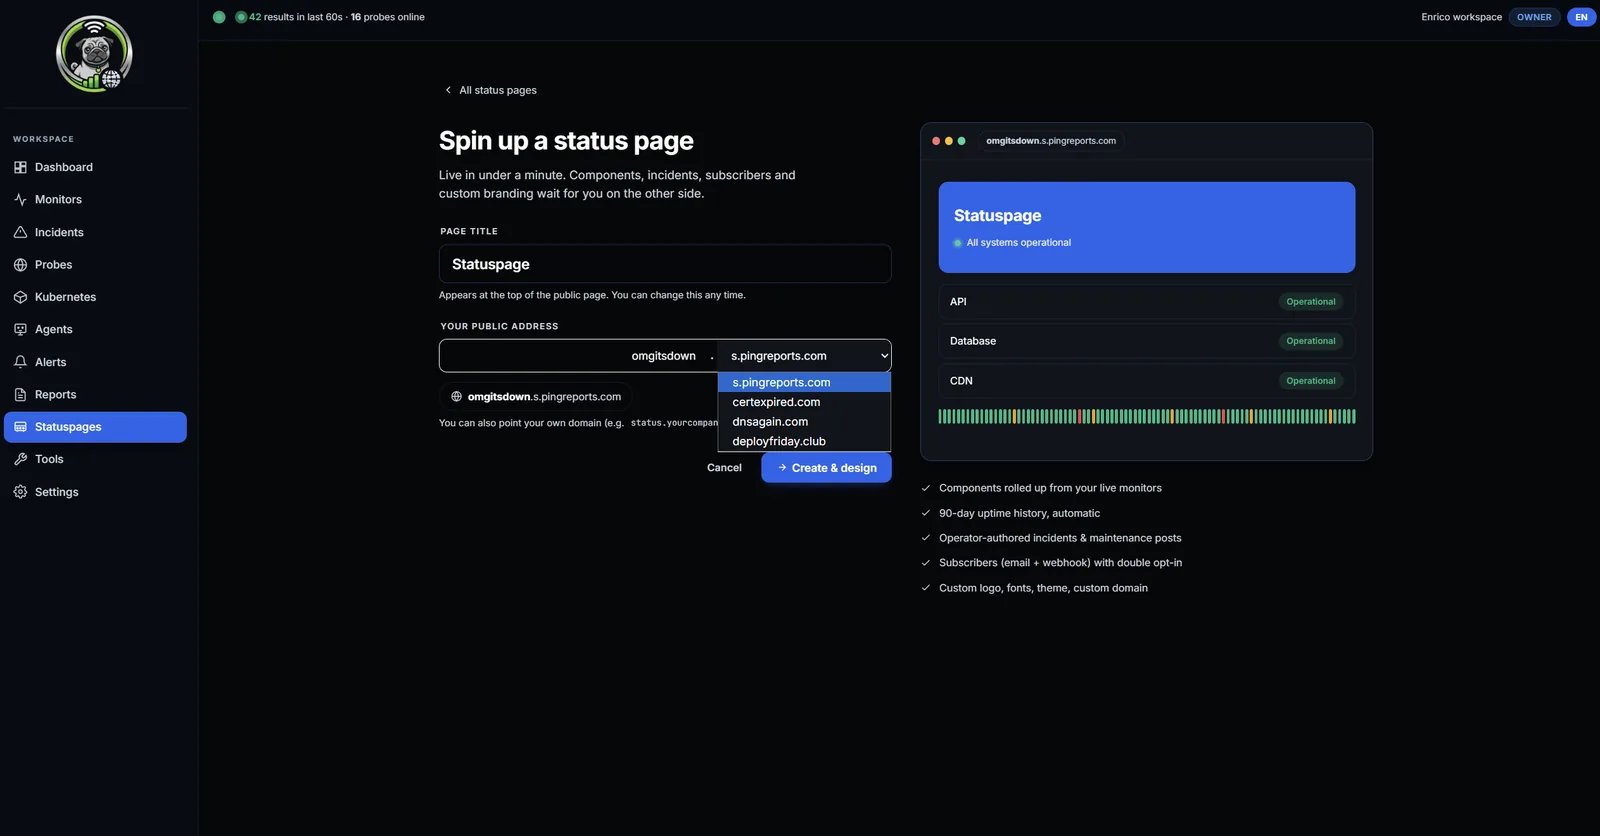
Task: Open the Tools section
Action: pos(95,459)
